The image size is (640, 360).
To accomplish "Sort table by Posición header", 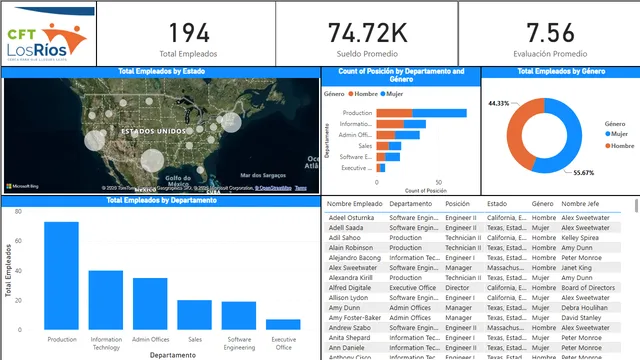I will (x=457, y=204).
